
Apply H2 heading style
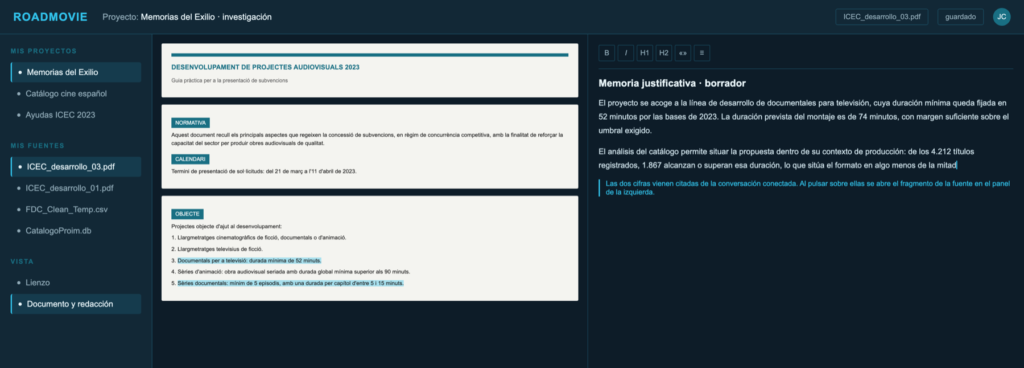pyautogui.click(x=664, y=53)
